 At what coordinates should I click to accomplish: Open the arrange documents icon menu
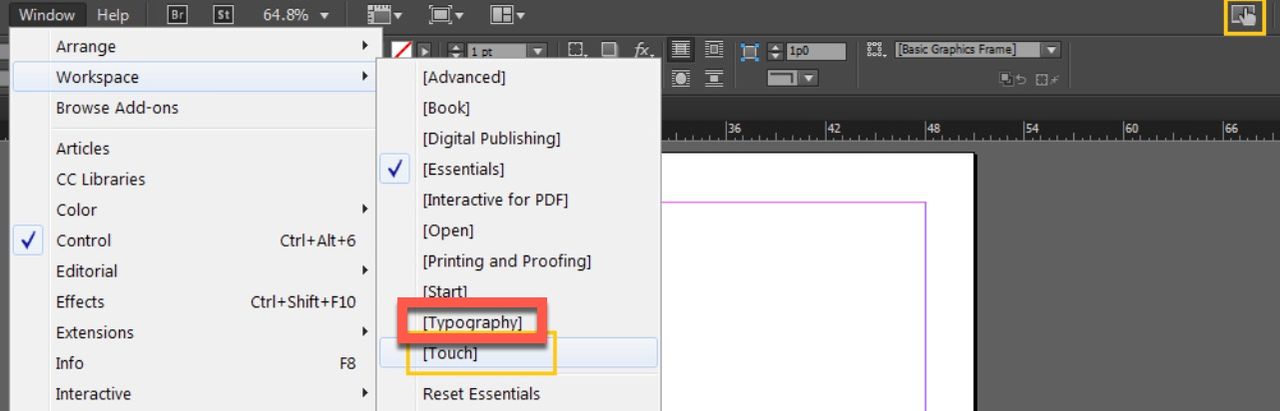coord(508,15)
